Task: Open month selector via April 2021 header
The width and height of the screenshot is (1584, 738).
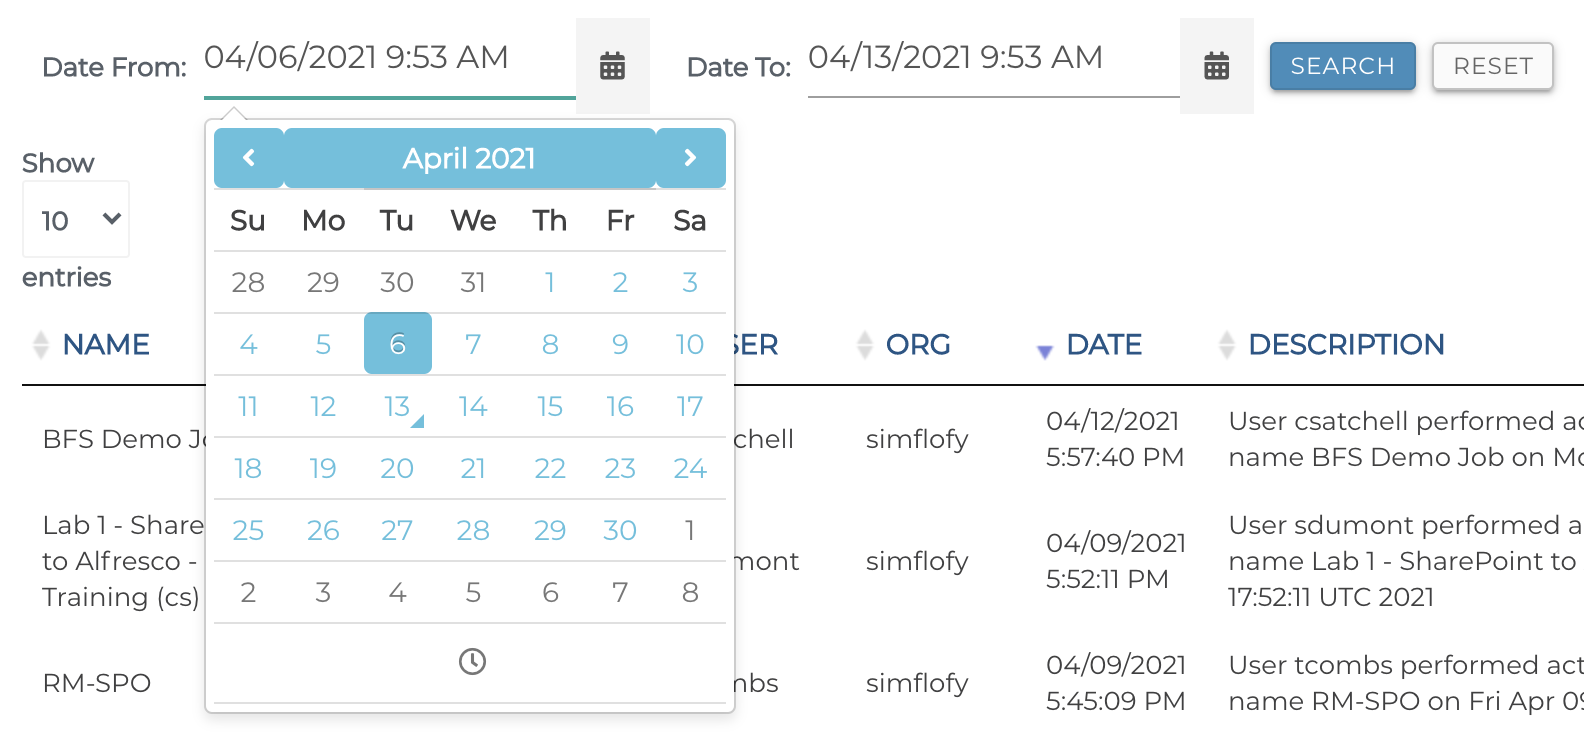Action: (469, 158)
